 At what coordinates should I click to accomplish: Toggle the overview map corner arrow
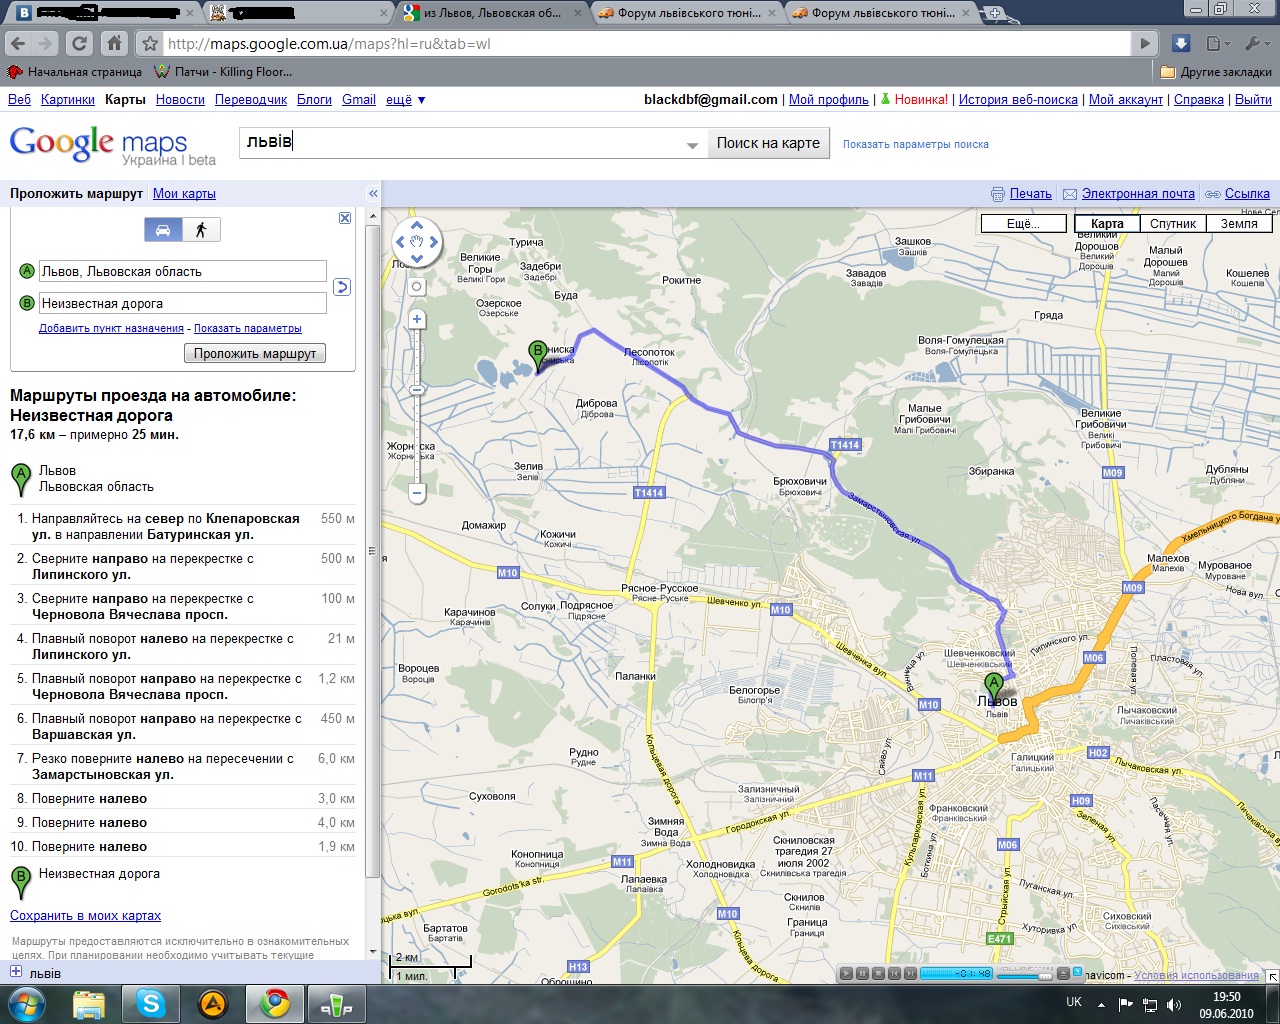click(1272, 977)
